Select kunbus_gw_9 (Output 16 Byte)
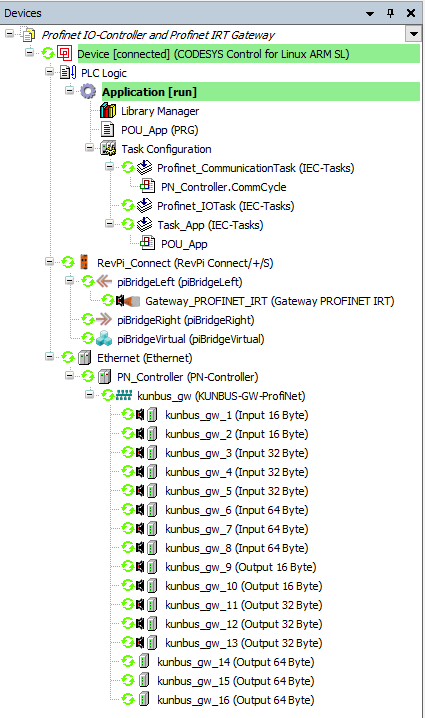The image size is (425, 718). [x=240, y=567]
